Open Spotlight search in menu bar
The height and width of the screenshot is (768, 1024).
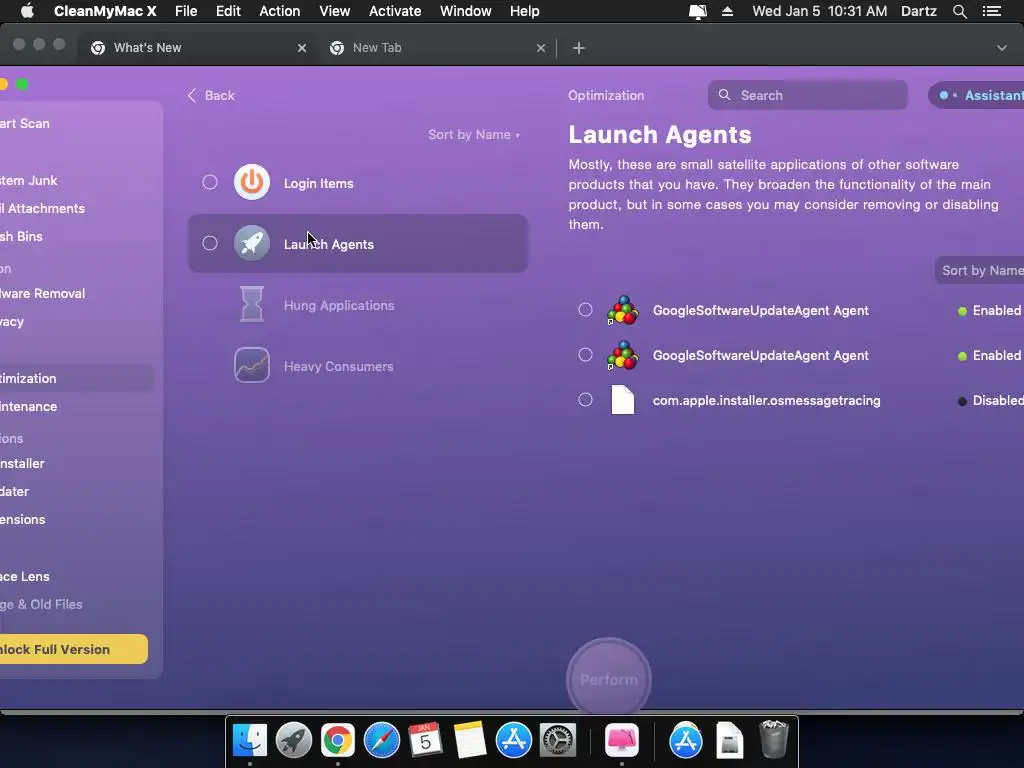click(959, 11)
